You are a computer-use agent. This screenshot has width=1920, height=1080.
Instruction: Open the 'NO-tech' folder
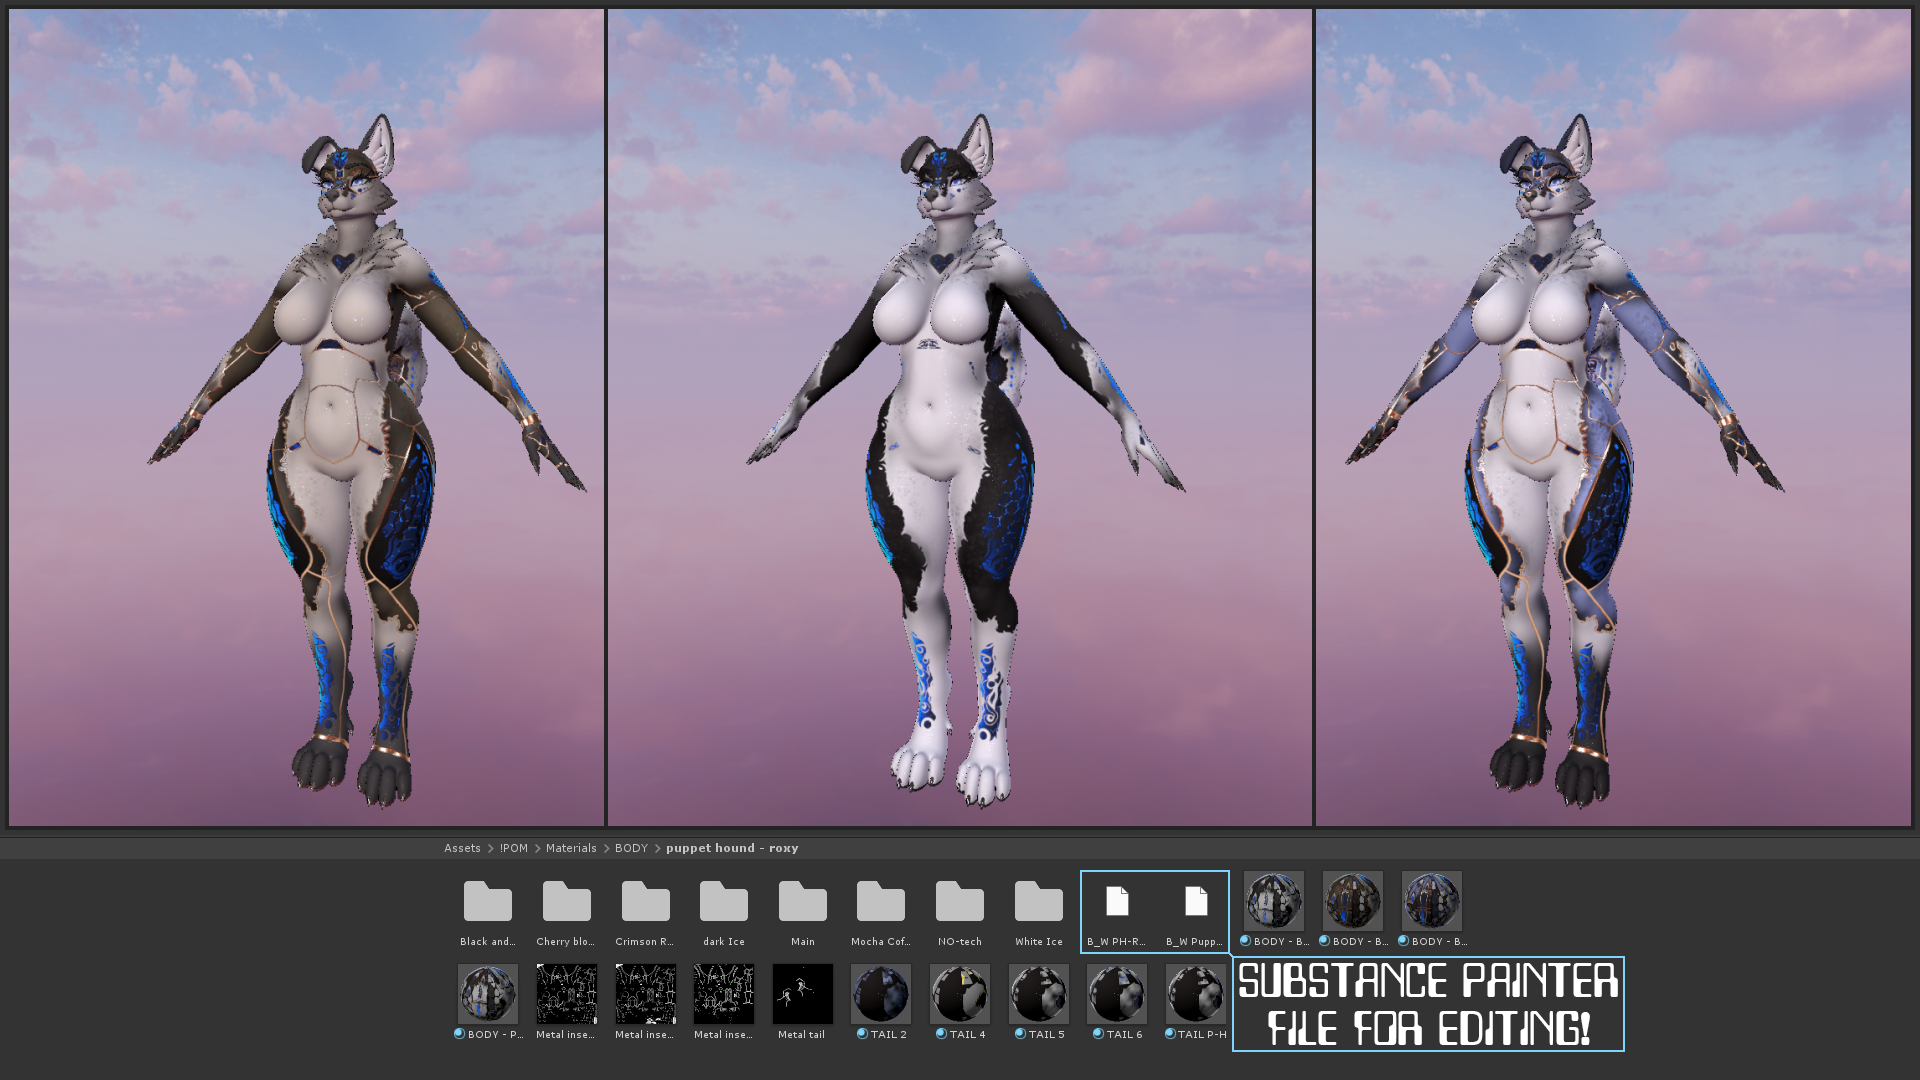[960, 902]
